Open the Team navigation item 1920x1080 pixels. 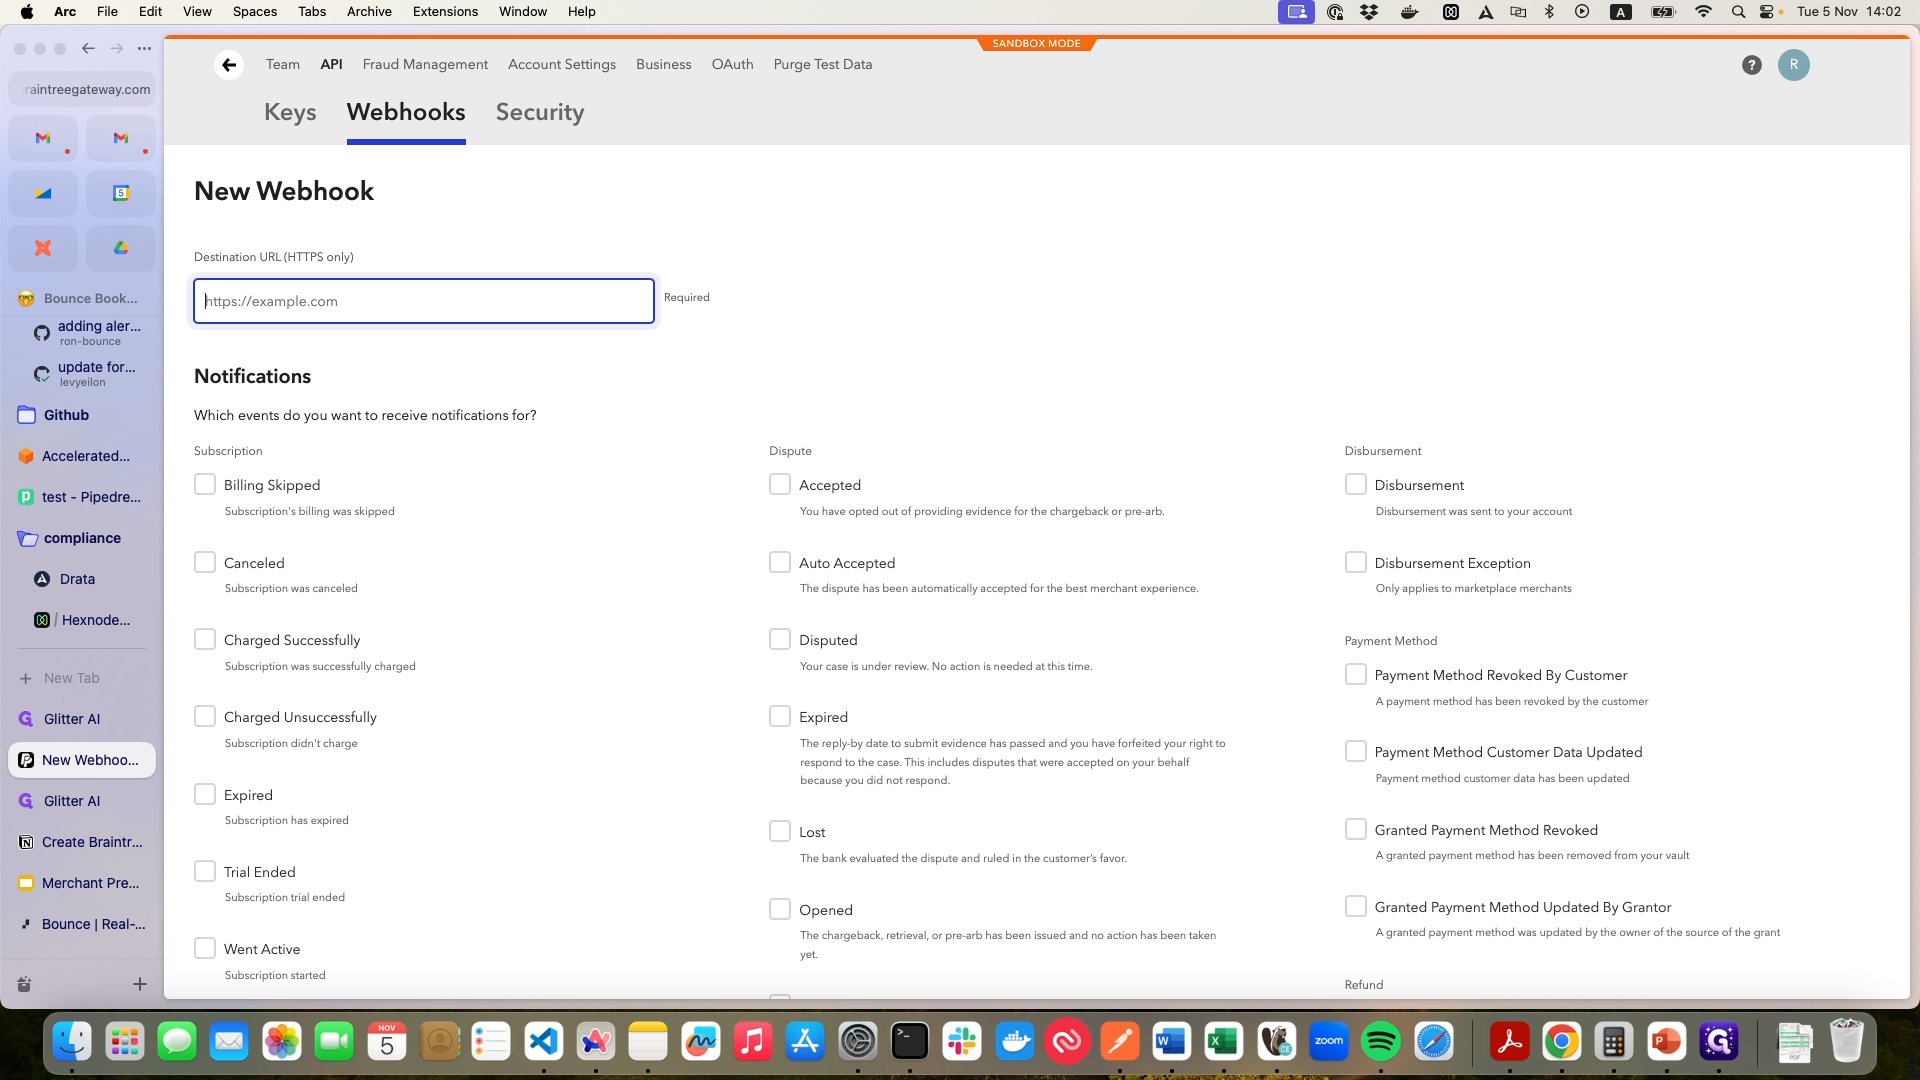pyautogui.click(x=283, y=64)
